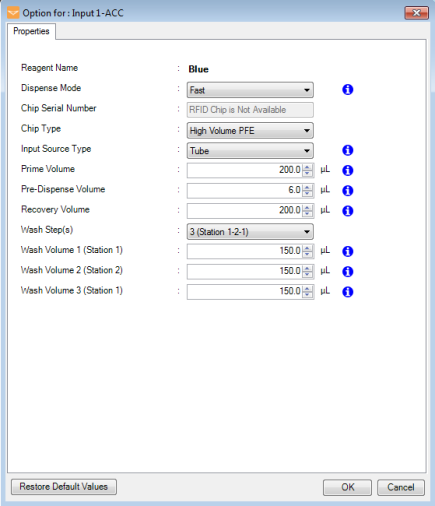Select the Properties tab

coord(31,31)
